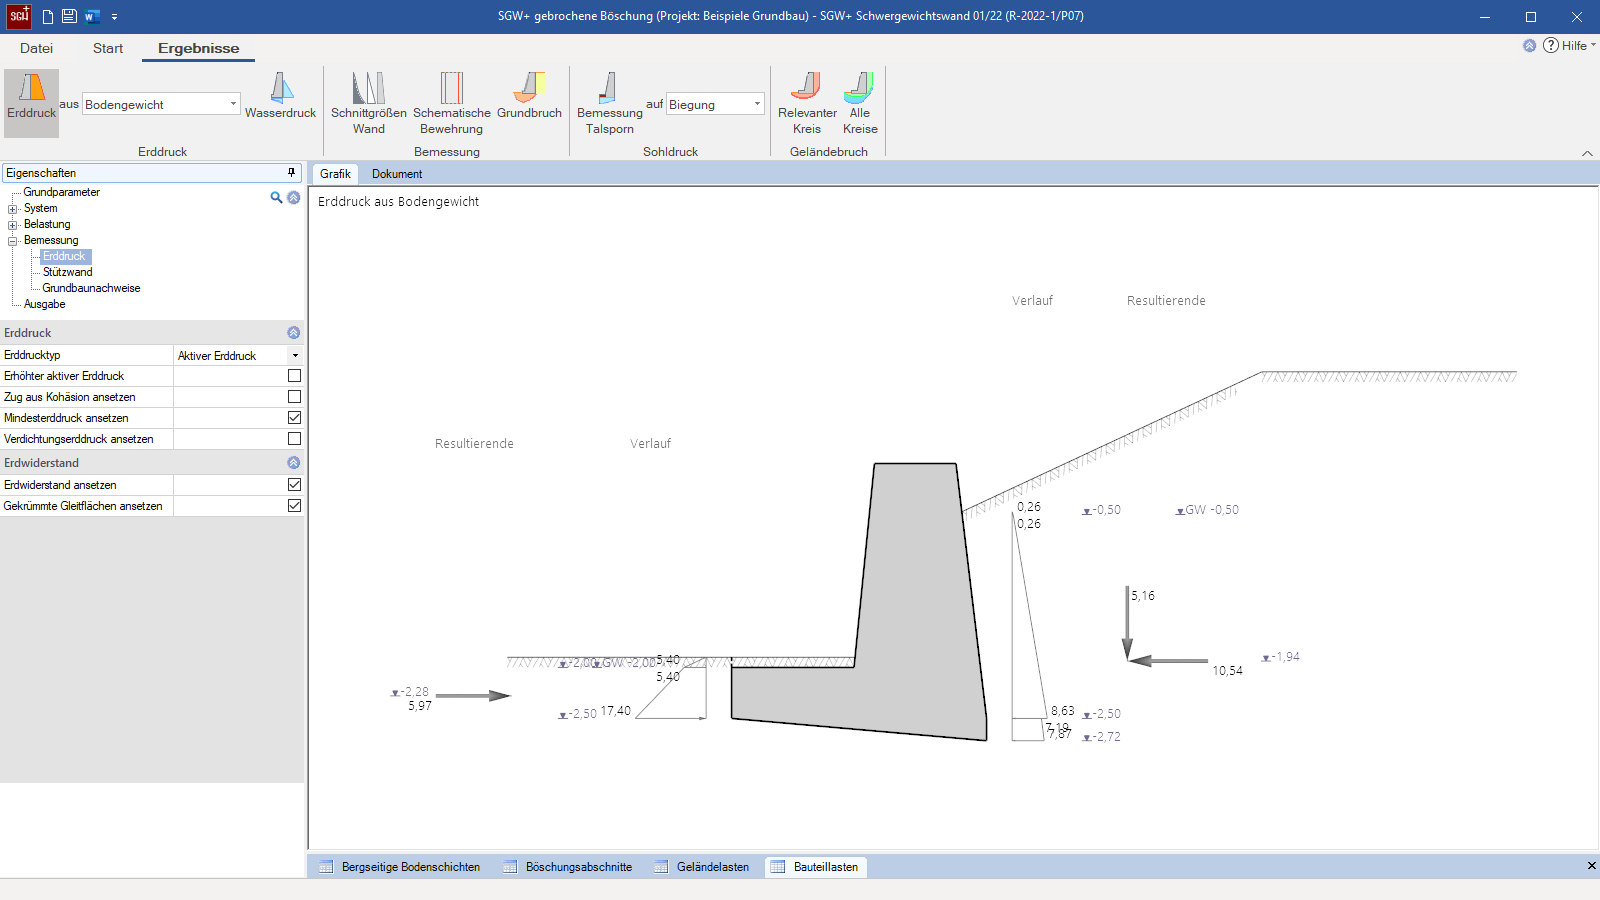Click the SGW+ application logo icon
1600x900 pixels.
(19, 16)
